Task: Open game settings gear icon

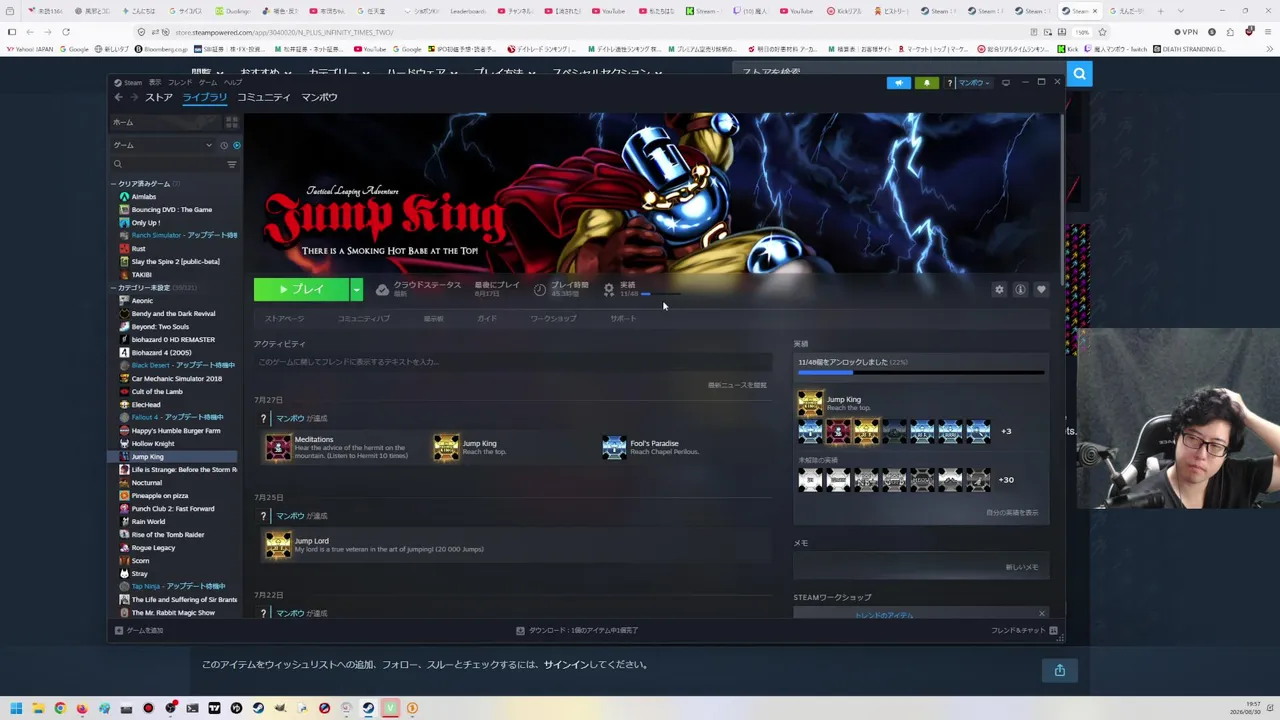Action: (999, 290)
